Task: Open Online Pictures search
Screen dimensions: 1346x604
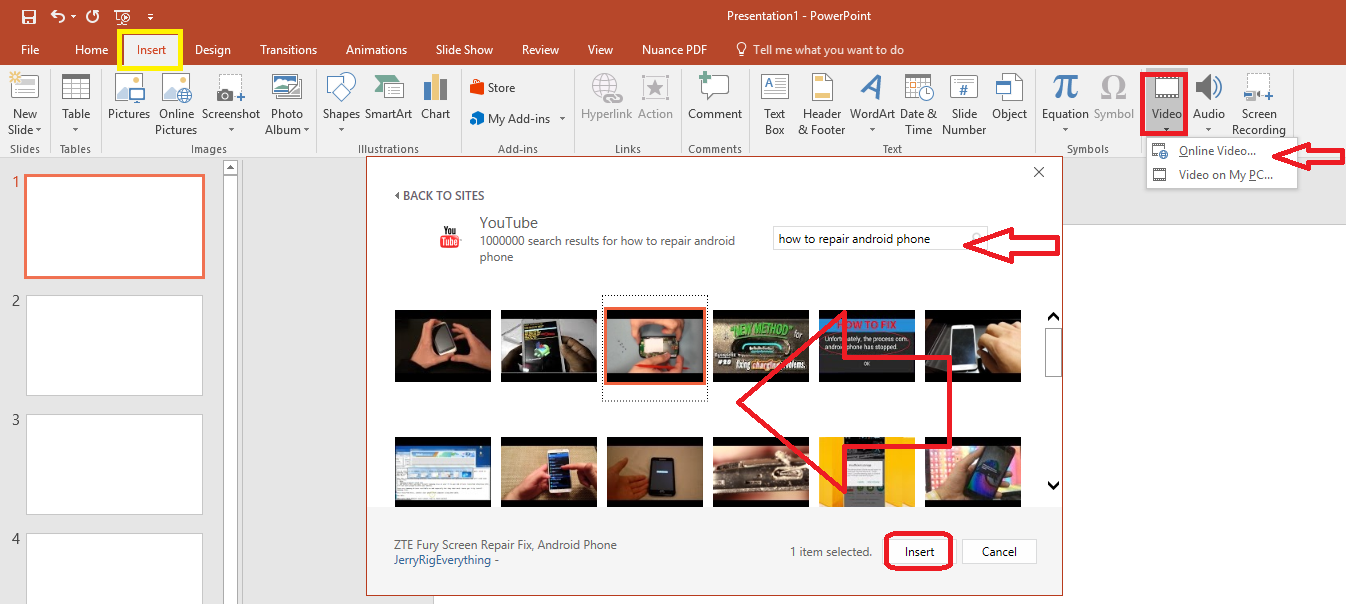Action: [177, 105]
